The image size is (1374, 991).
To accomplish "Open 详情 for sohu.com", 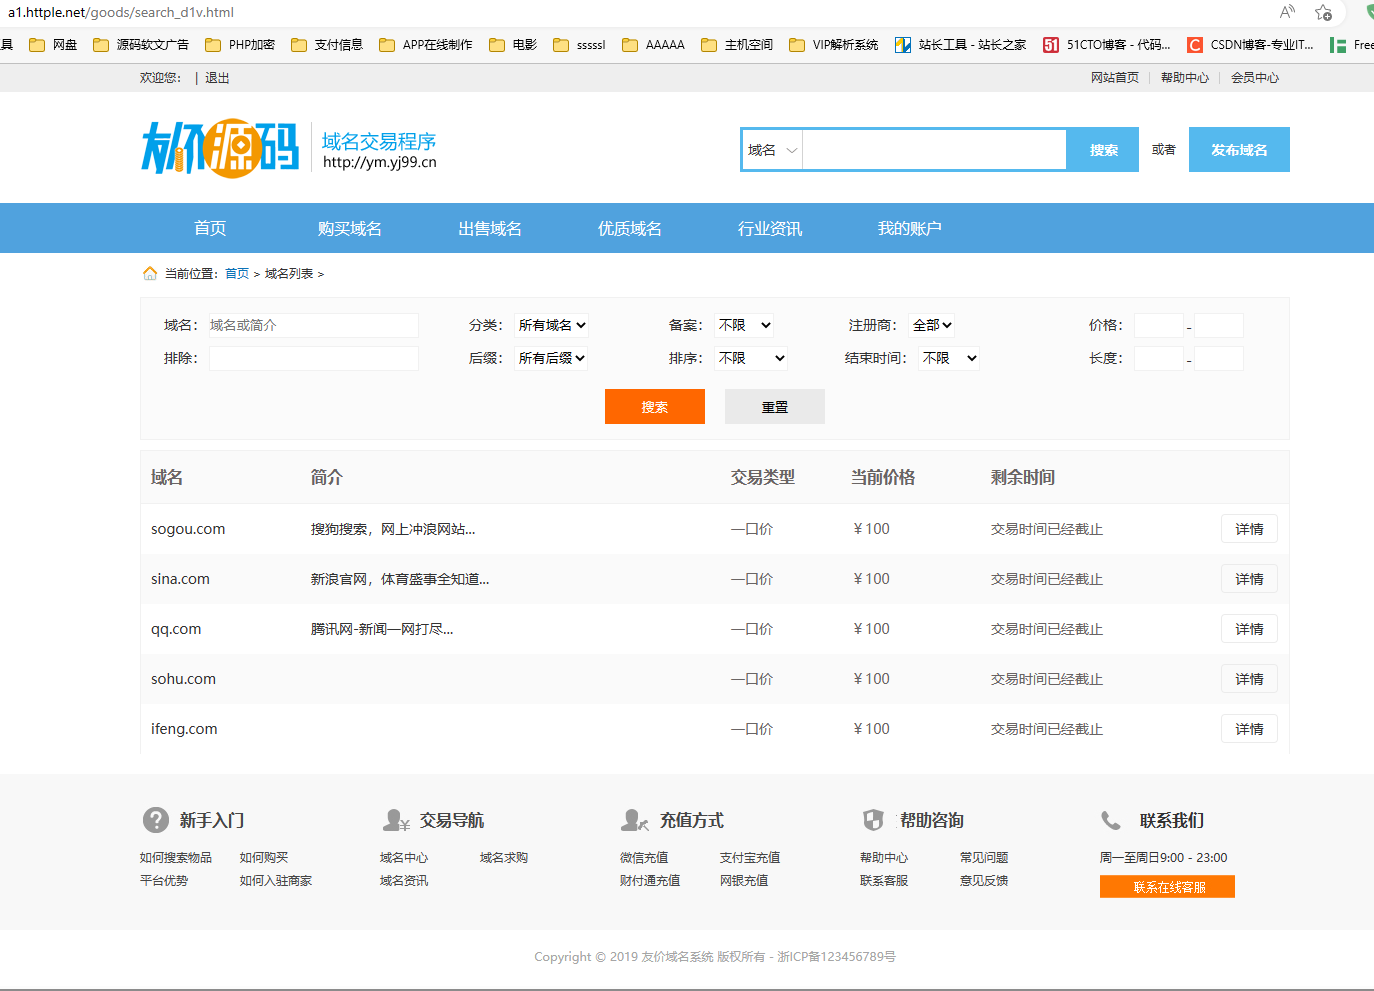I will [x=1249, y=679].
